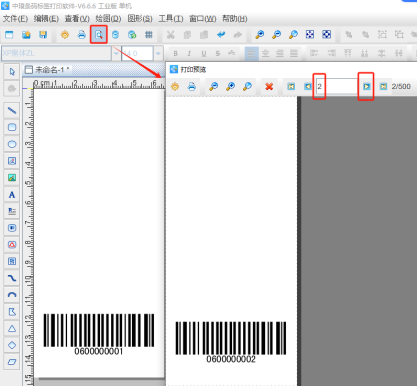The width and height of the screenshot is (418, 387).
Task: Open the 图形(S) menu
Action: [140, 19]
